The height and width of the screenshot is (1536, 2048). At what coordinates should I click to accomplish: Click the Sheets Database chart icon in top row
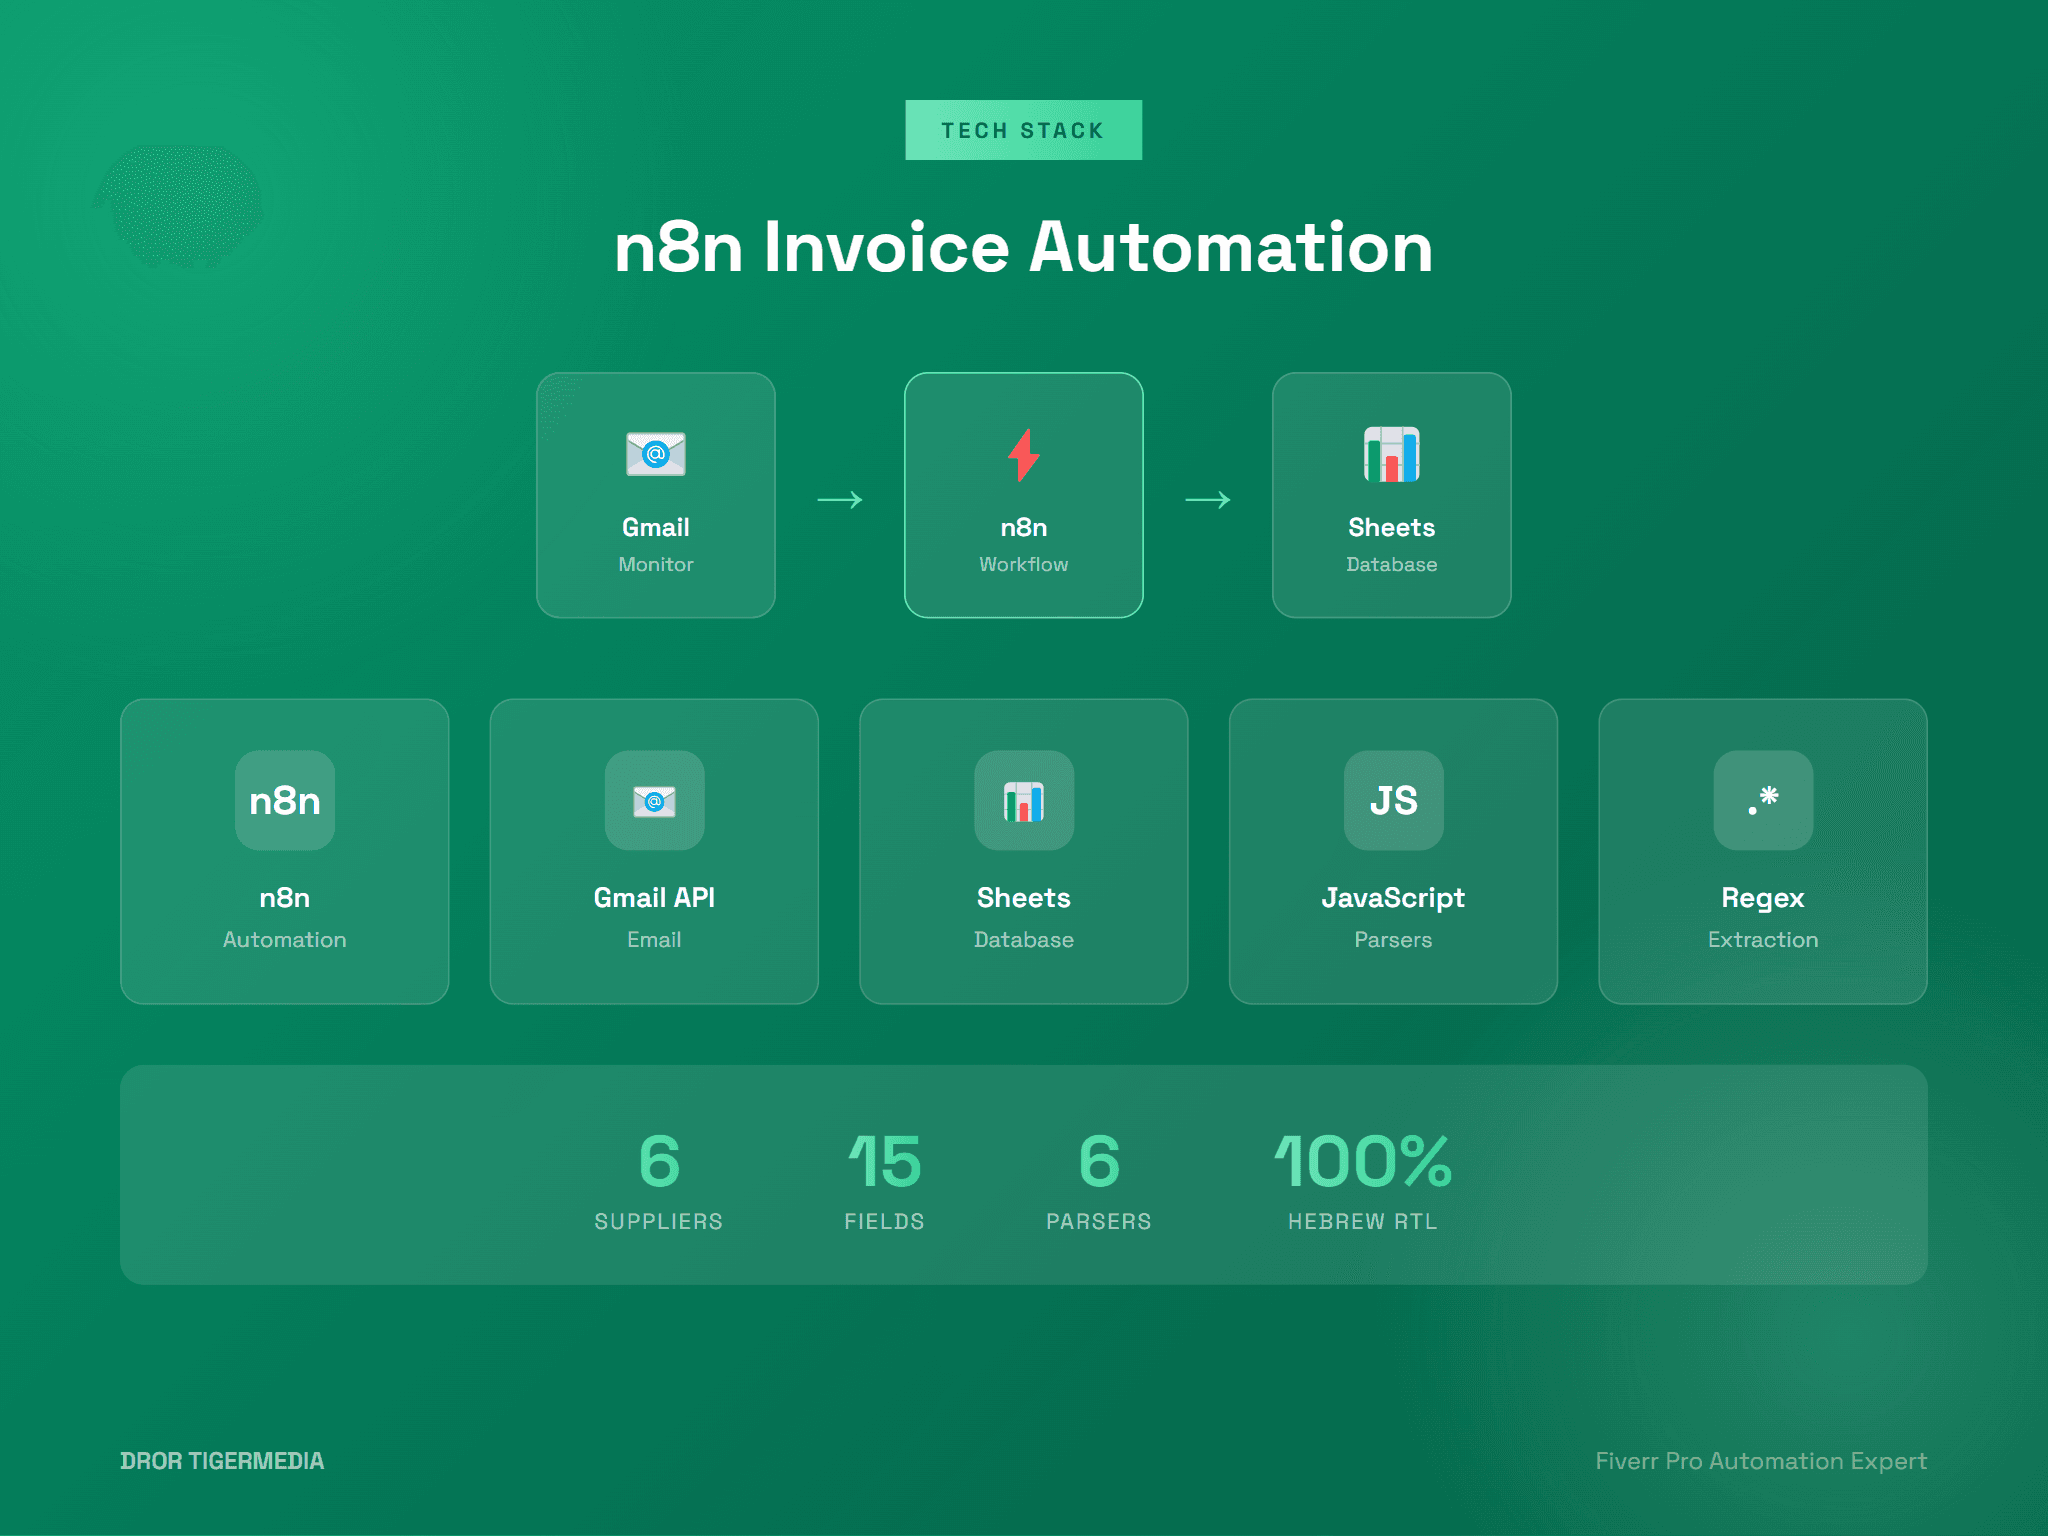pyautogui.click(x=1391, y=456)
